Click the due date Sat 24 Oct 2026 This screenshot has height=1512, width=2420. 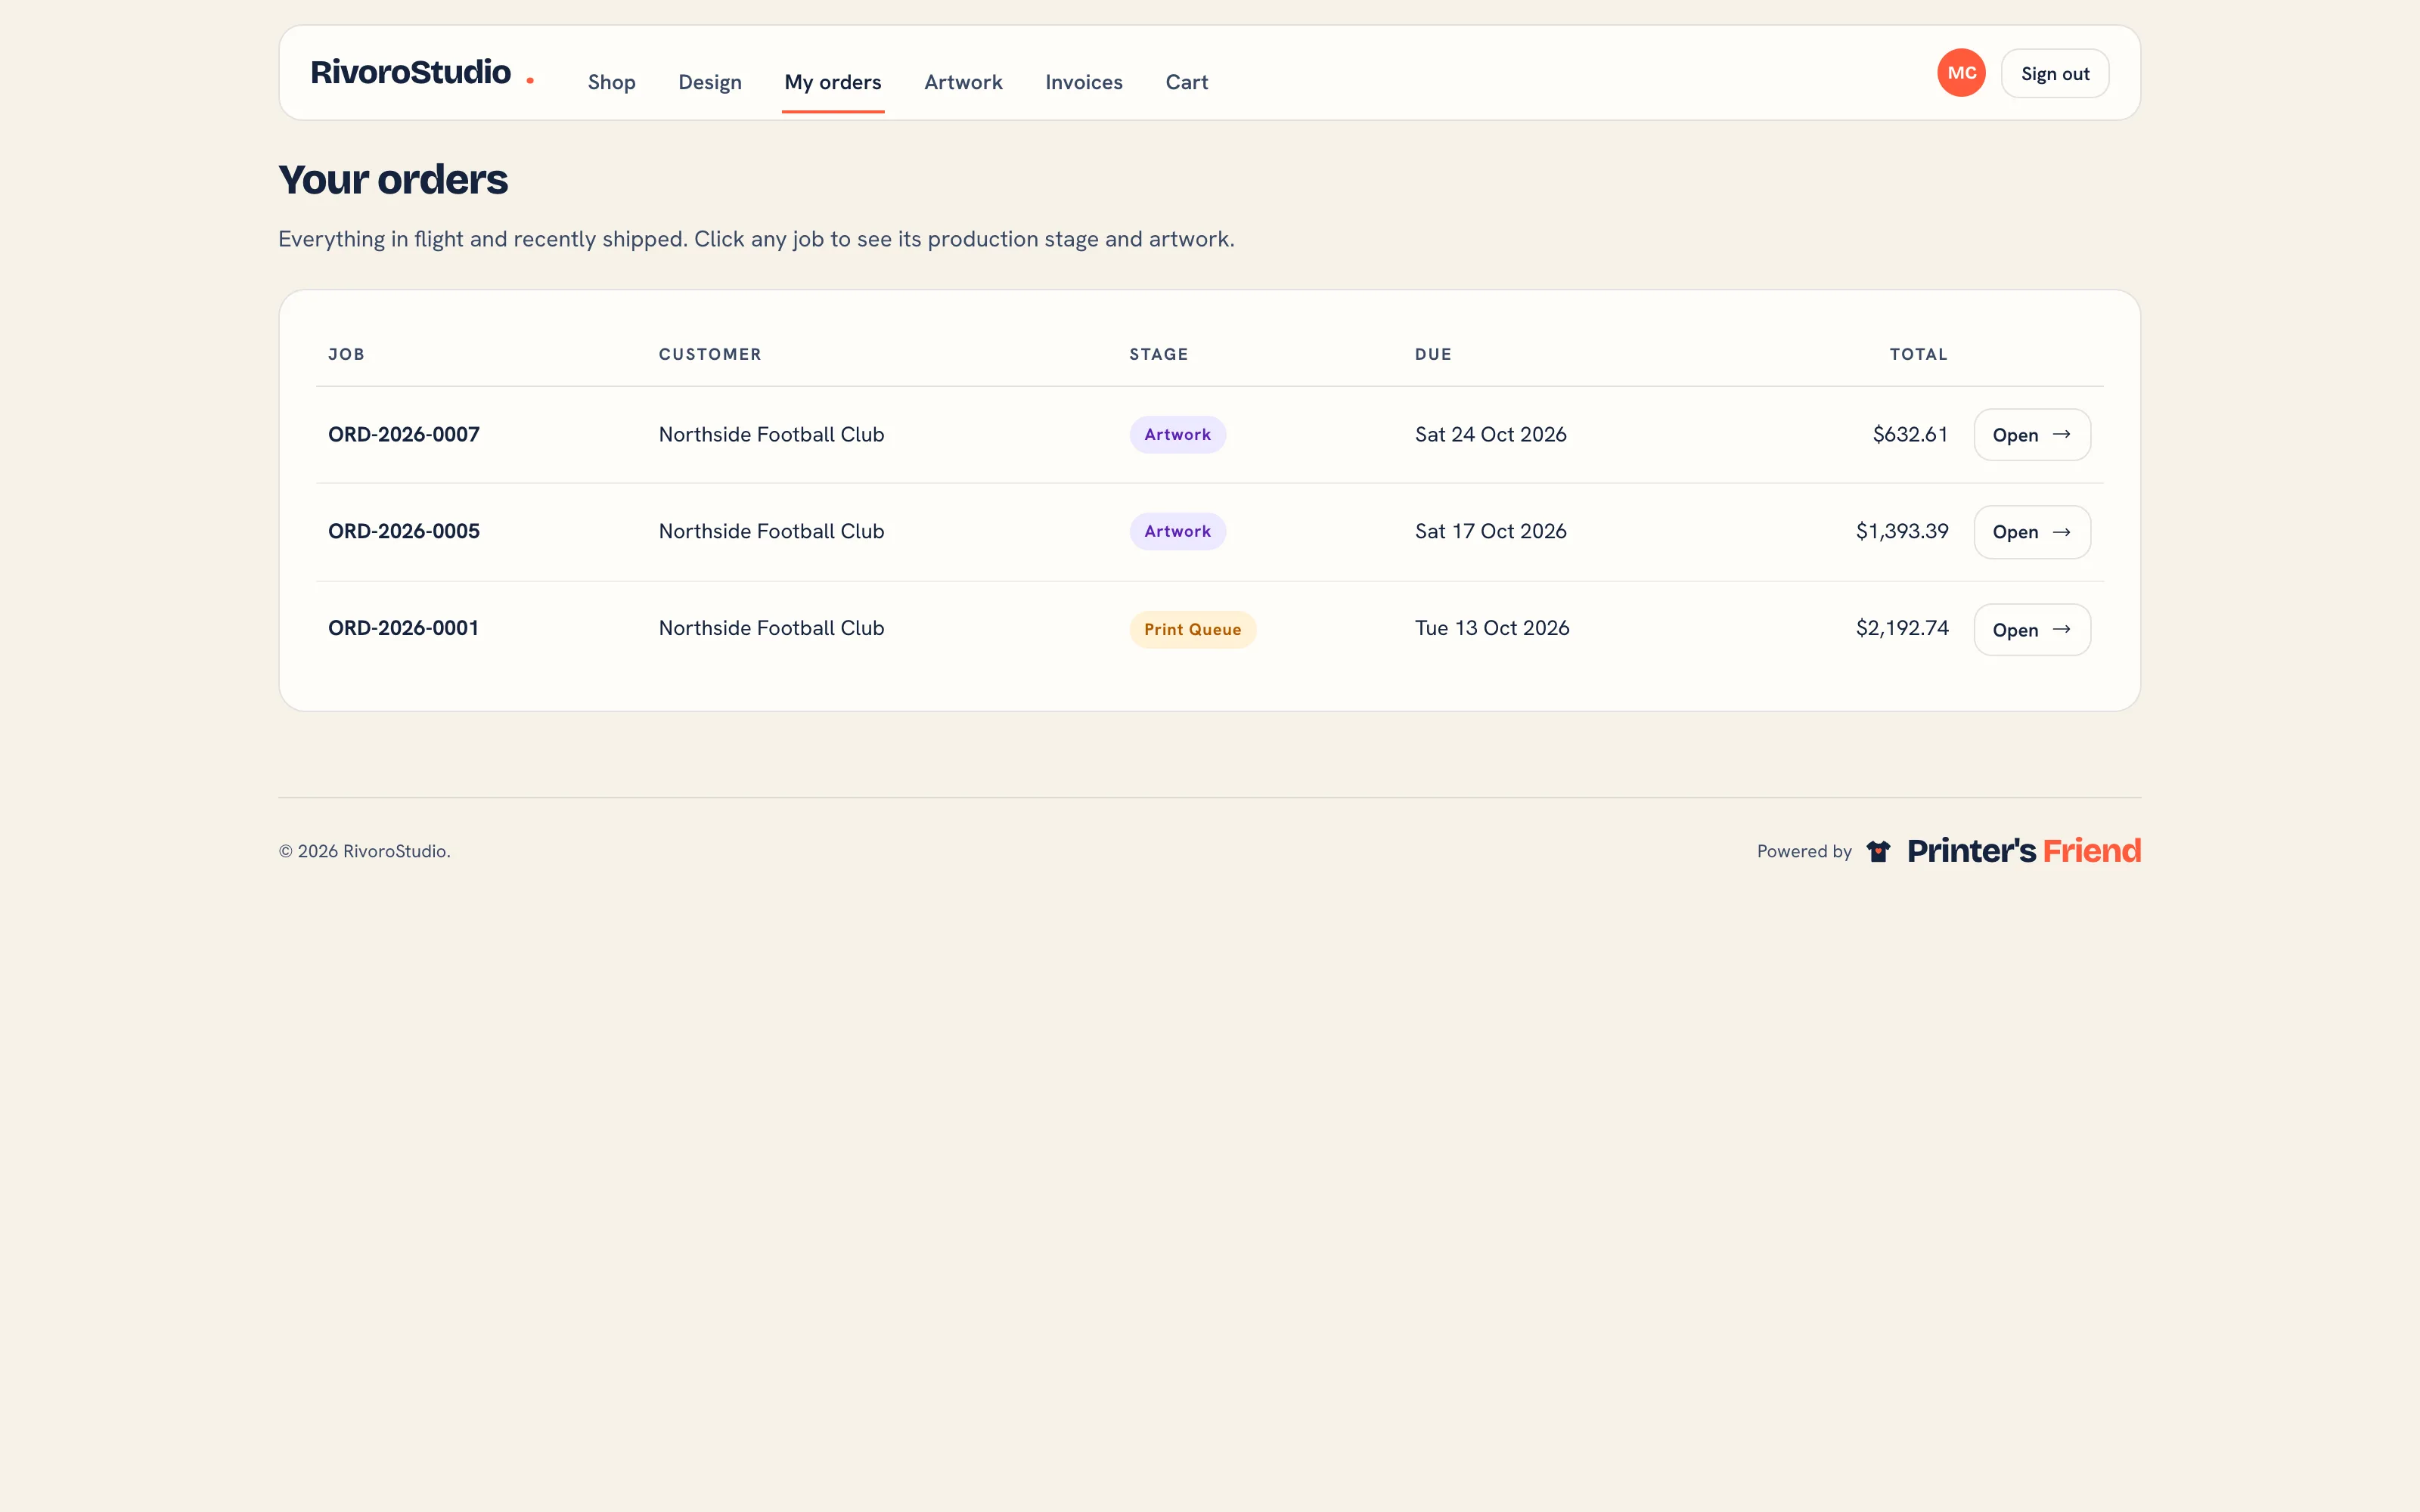(1491, 435)
